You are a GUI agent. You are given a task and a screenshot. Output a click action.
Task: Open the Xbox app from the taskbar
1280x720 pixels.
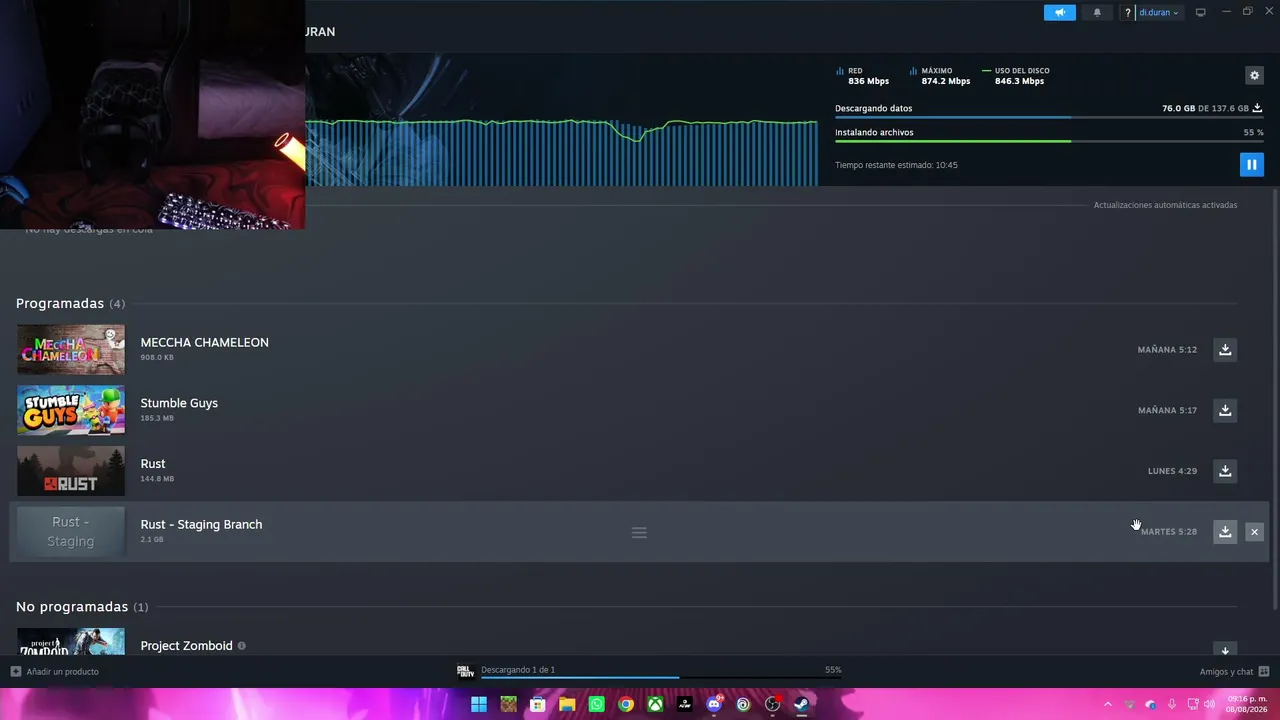(655, 704)
